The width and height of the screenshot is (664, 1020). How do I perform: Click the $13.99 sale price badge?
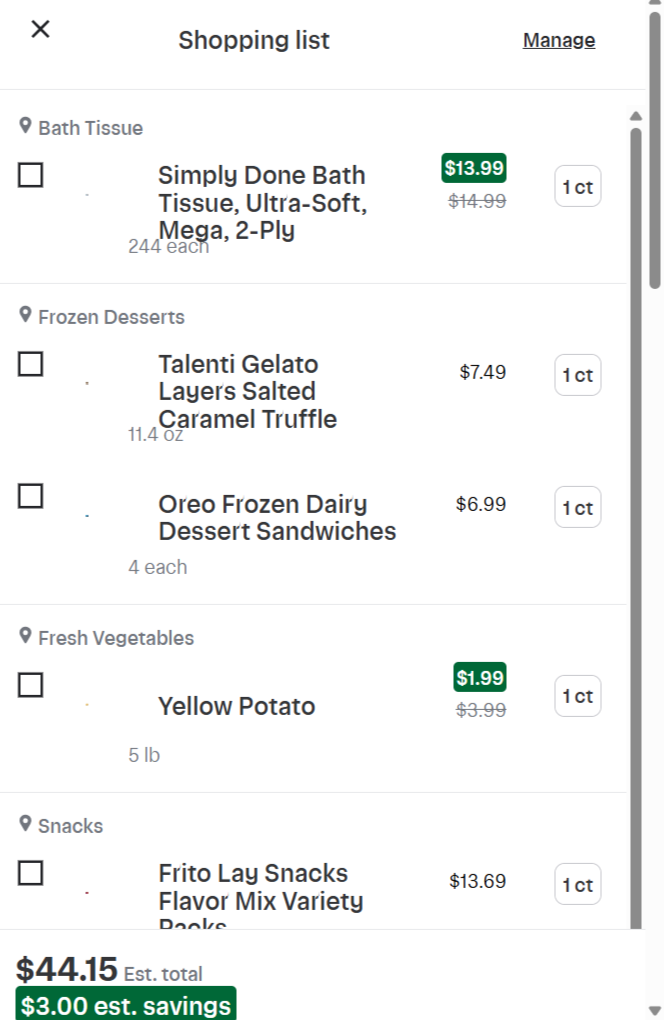(x=474, y=168)
